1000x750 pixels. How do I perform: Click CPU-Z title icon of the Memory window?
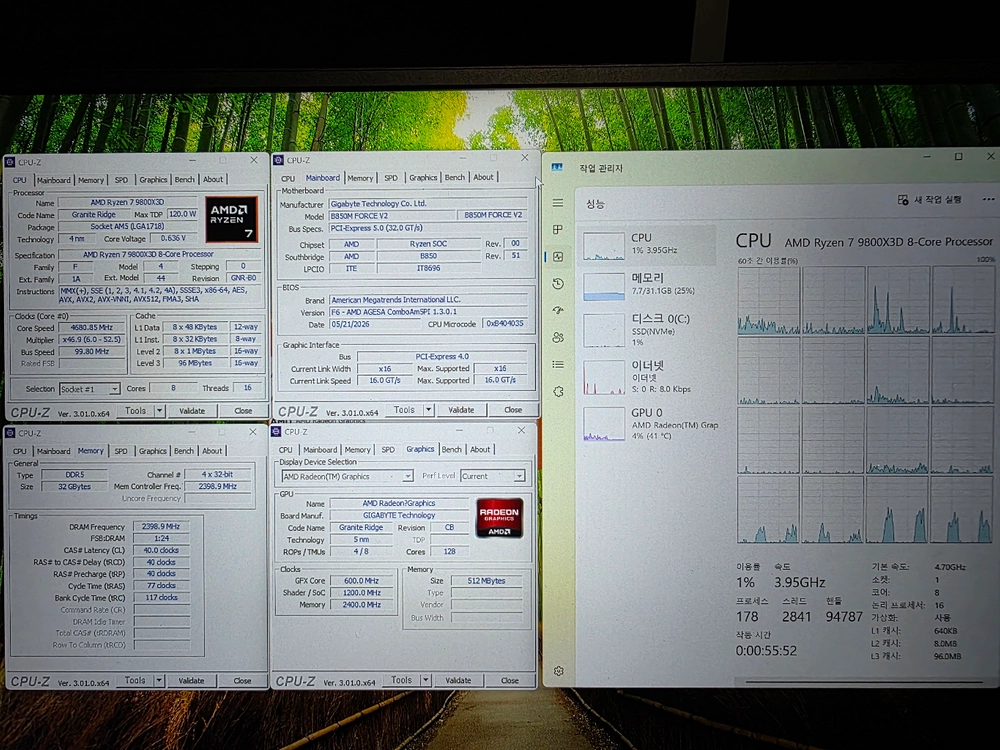point(10,433)
